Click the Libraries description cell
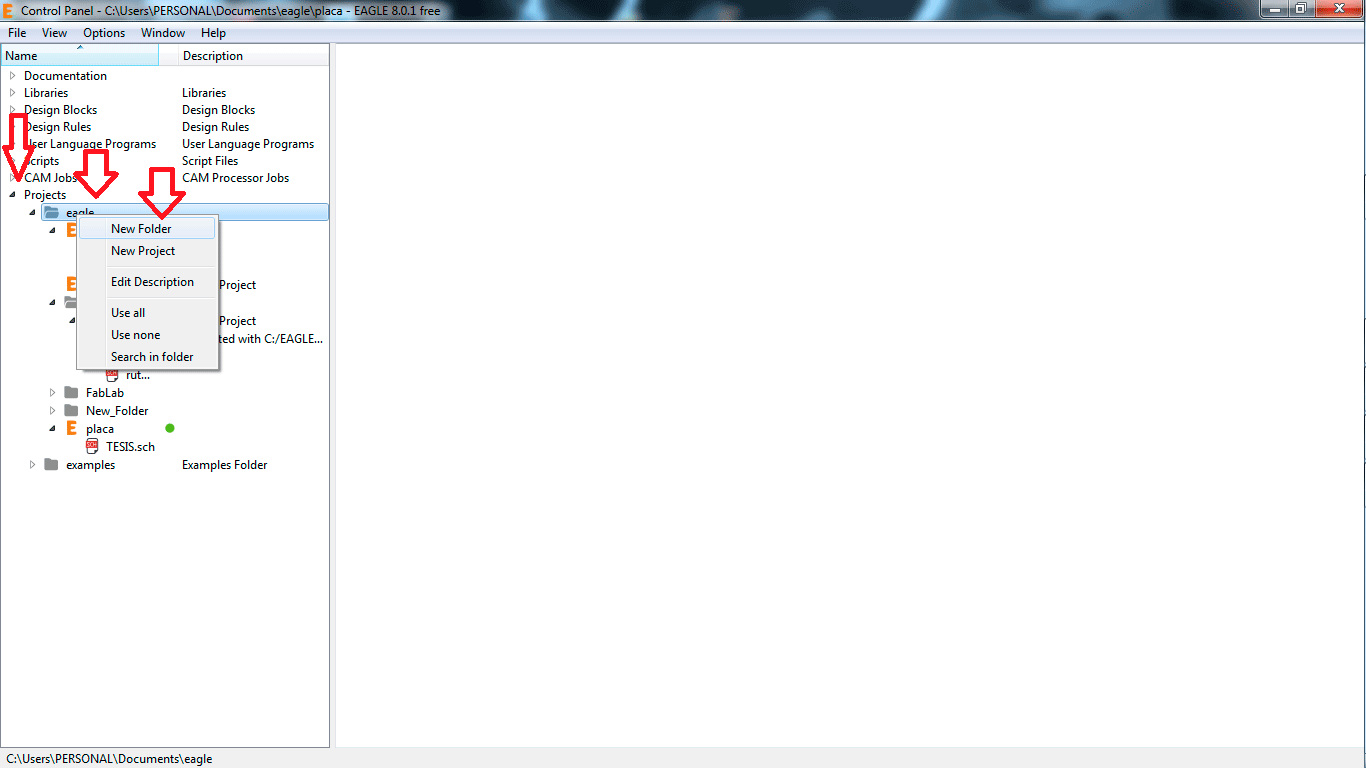 [x=204, y=93]
